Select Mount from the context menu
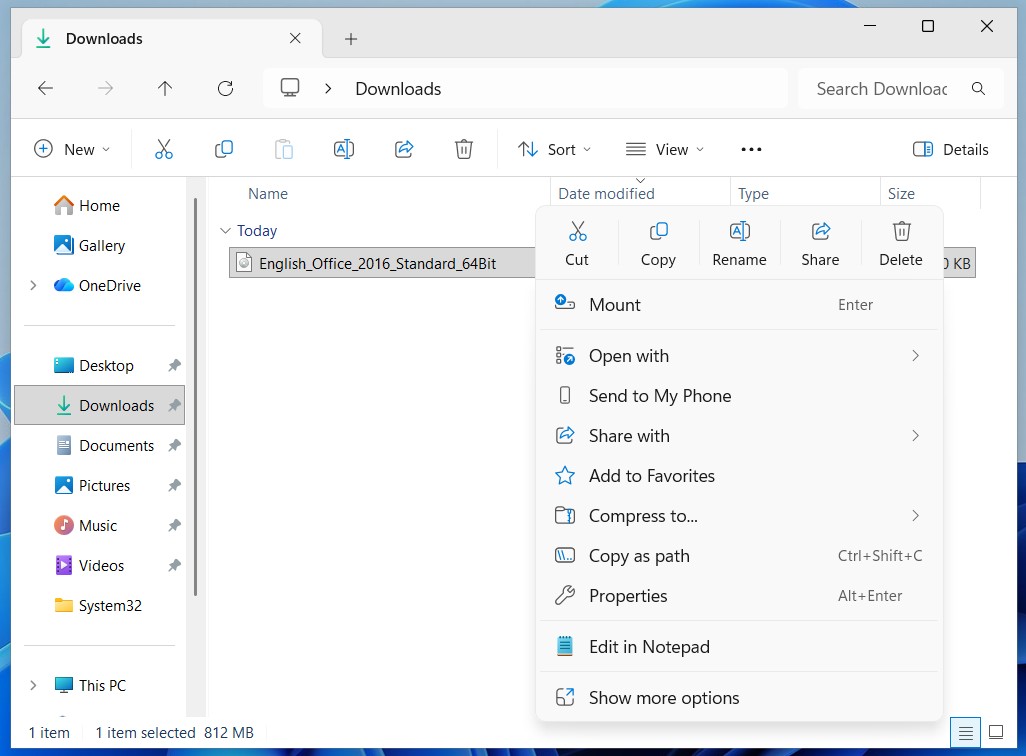The height and width of the screenshot is (756, 1026). coord(615,305)
